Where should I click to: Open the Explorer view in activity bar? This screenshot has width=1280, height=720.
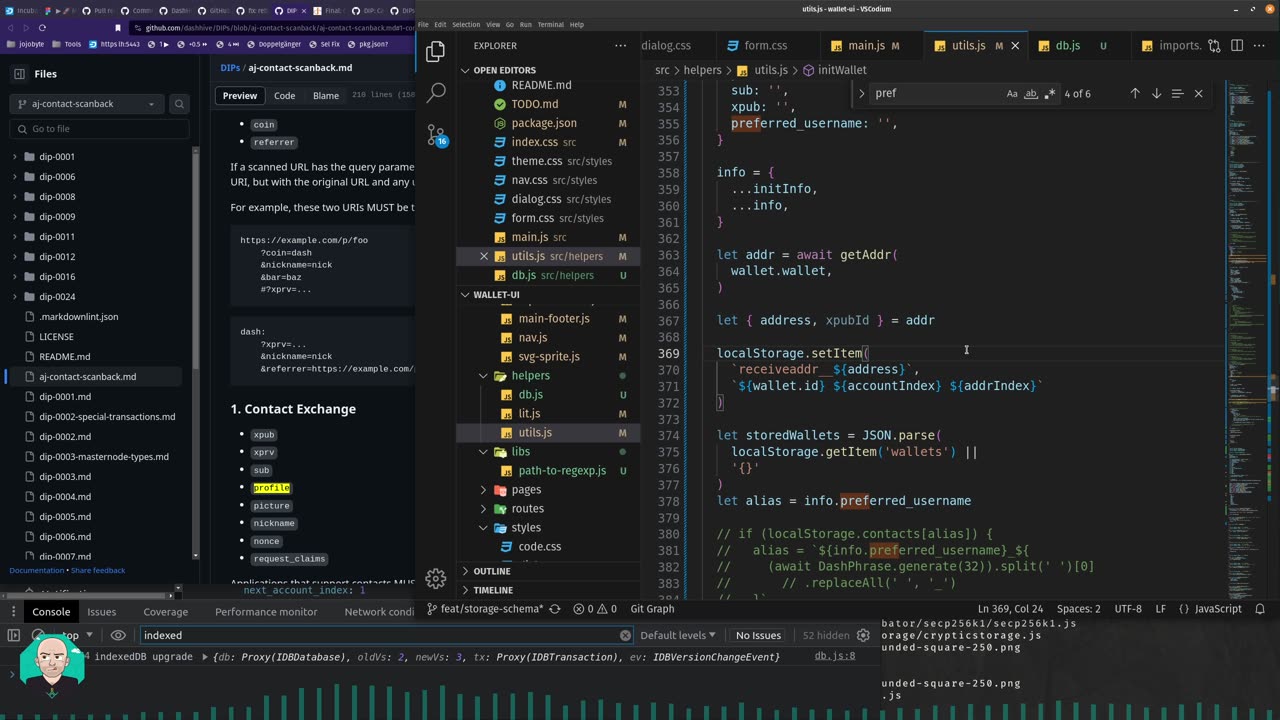(x=436, y=52)
